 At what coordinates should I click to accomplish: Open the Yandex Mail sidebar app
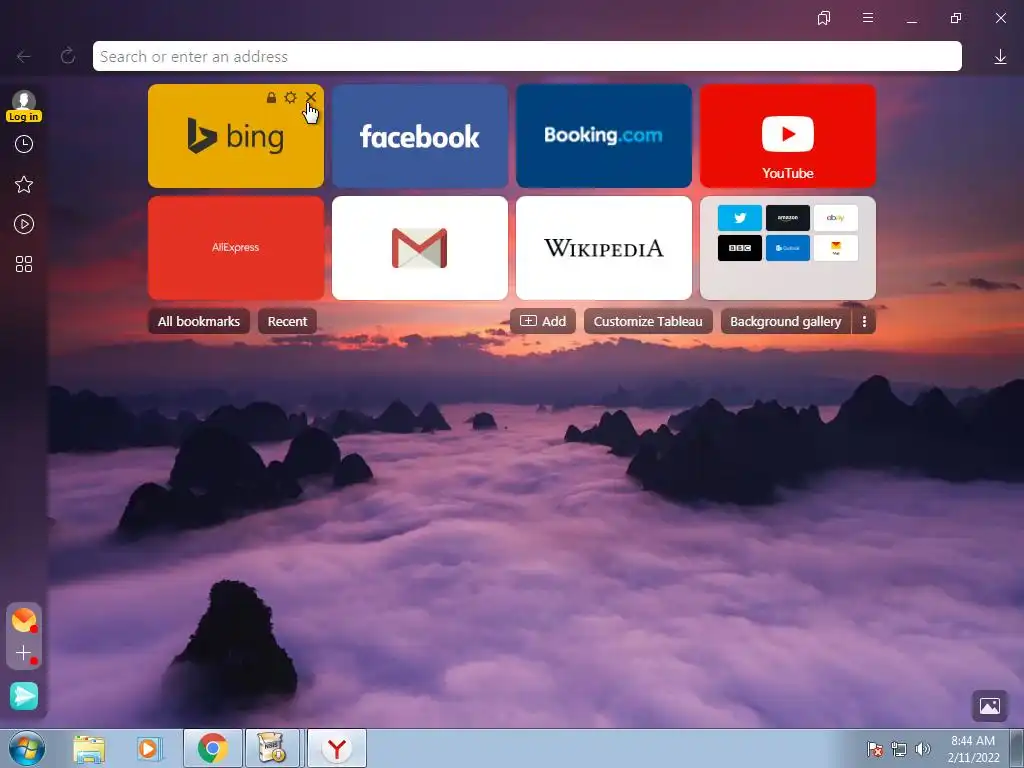click(x=24, y=620)
